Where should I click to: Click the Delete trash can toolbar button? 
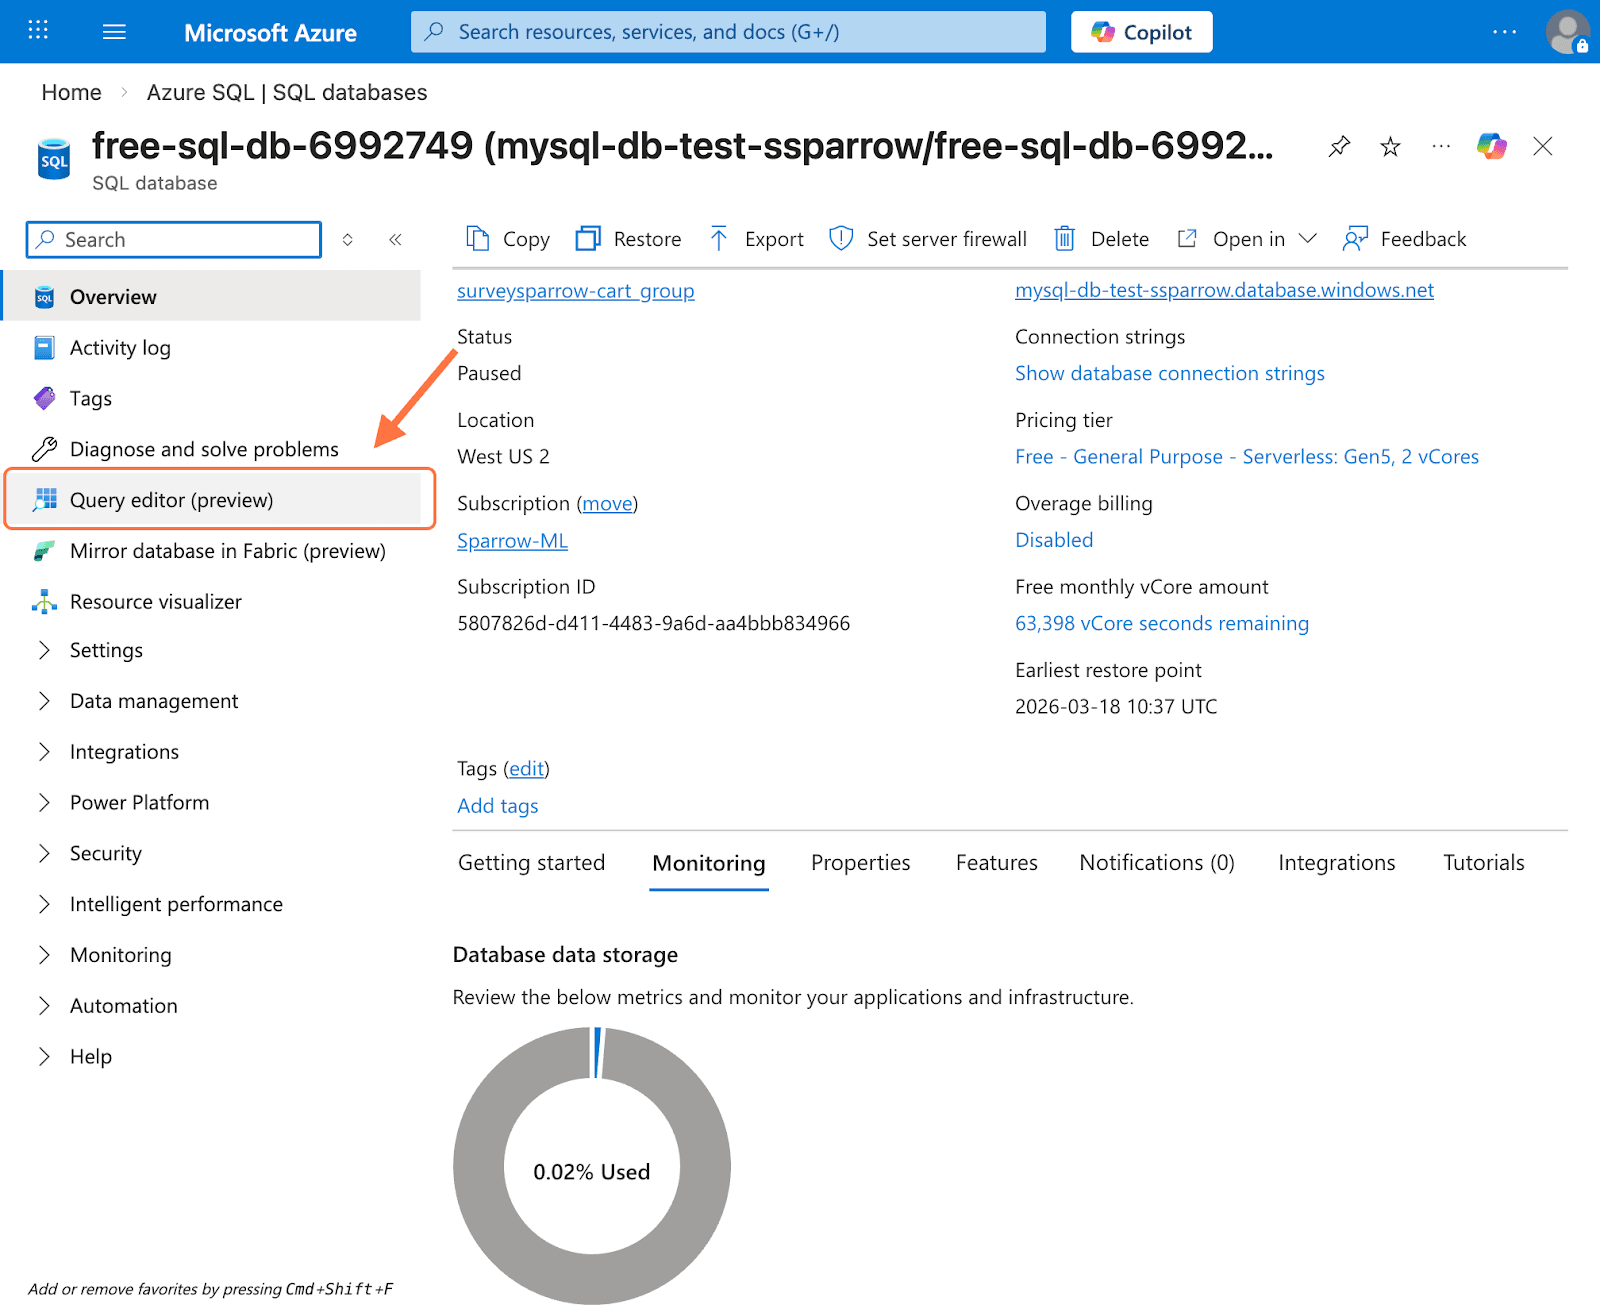click(x=1102, y=239)
